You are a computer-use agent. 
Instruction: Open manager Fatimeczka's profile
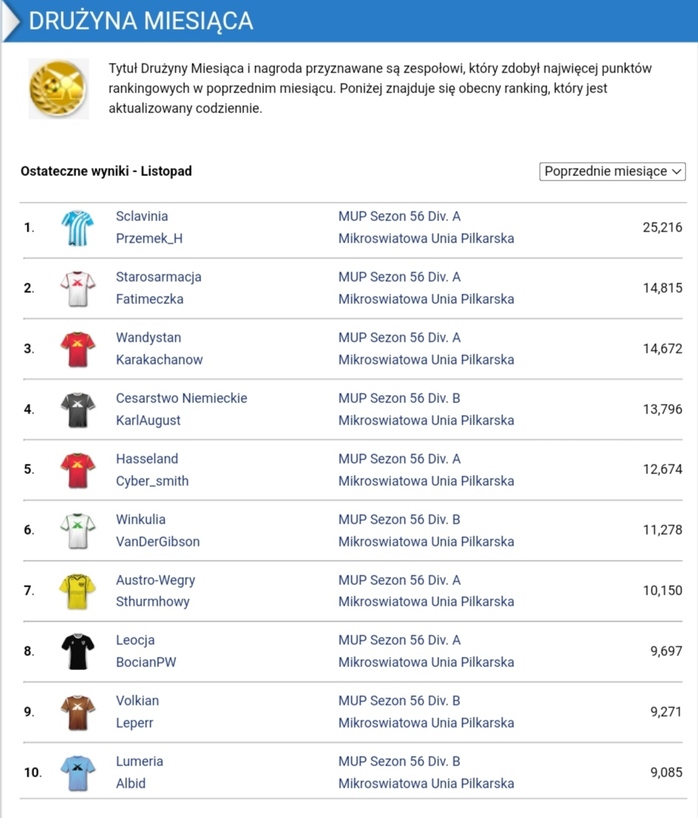pyautogui.click(x=150, y=299)
